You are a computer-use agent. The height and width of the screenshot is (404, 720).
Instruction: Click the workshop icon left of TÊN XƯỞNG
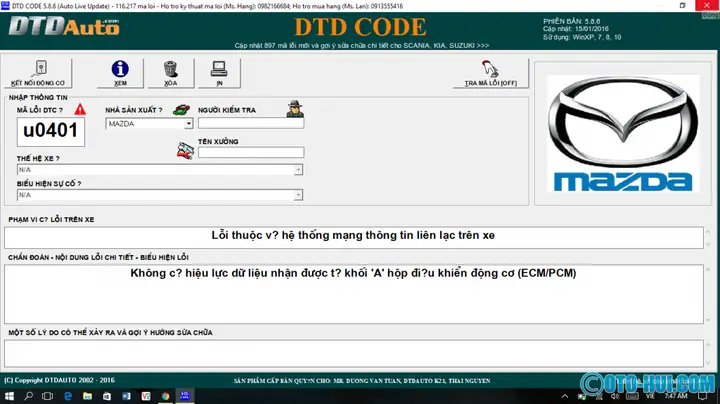(x=184, y=150)
